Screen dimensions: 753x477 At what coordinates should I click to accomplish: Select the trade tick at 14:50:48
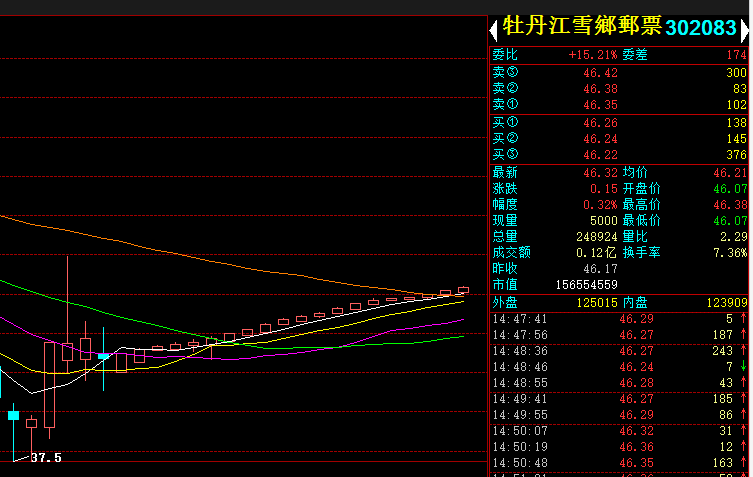tap(619, 463)
